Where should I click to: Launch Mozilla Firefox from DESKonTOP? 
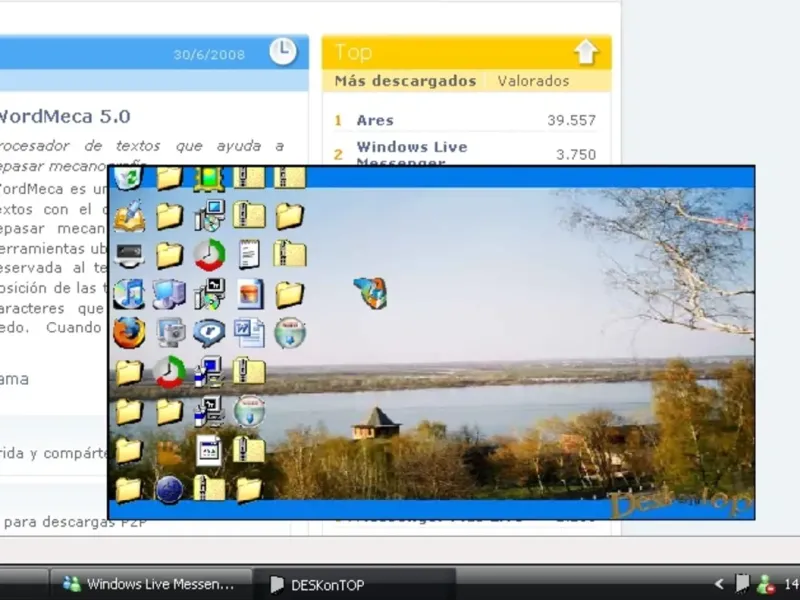[x=129, y=333]
